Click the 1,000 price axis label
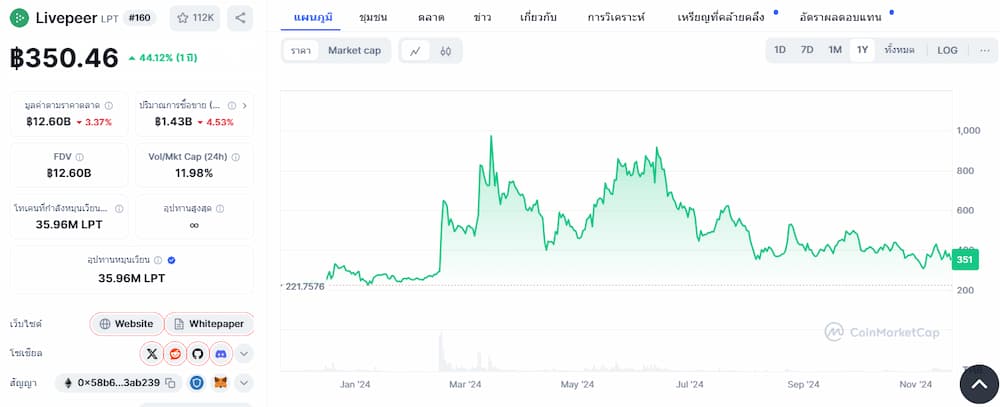The height and width of the screenshot is (407, 1000). [967, 130]
